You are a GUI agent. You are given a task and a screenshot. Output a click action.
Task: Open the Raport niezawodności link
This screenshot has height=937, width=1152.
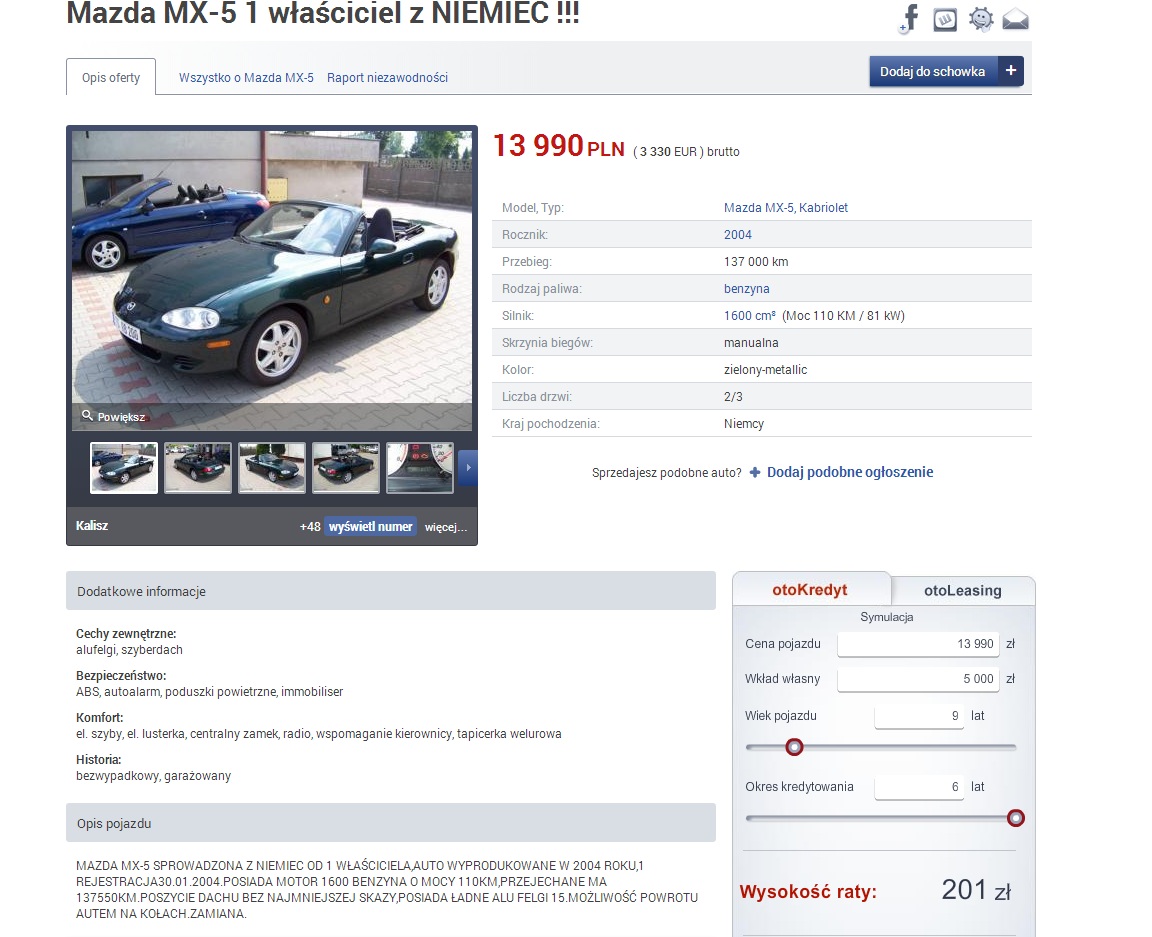387,77
